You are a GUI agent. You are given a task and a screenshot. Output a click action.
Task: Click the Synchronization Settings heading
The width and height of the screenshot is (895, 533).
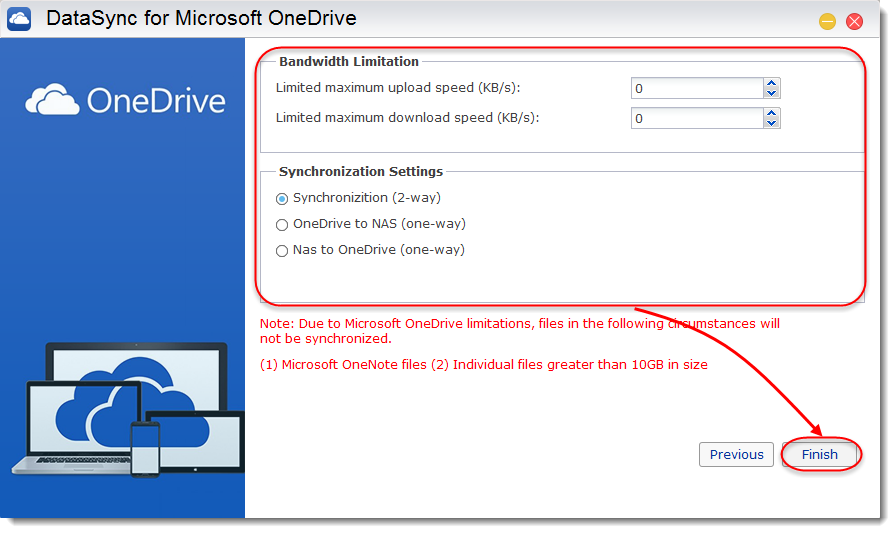pyautogui.click(x=361, y=171)
